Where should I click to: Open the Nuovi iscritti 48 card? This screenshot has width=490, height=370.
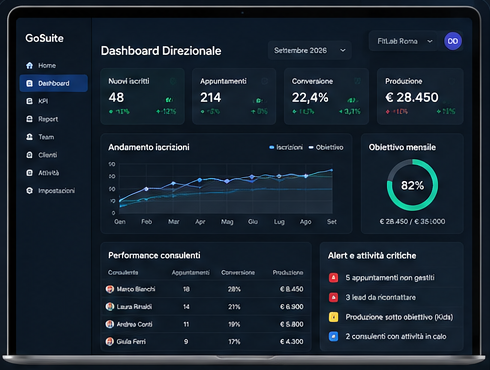[142, 96]
